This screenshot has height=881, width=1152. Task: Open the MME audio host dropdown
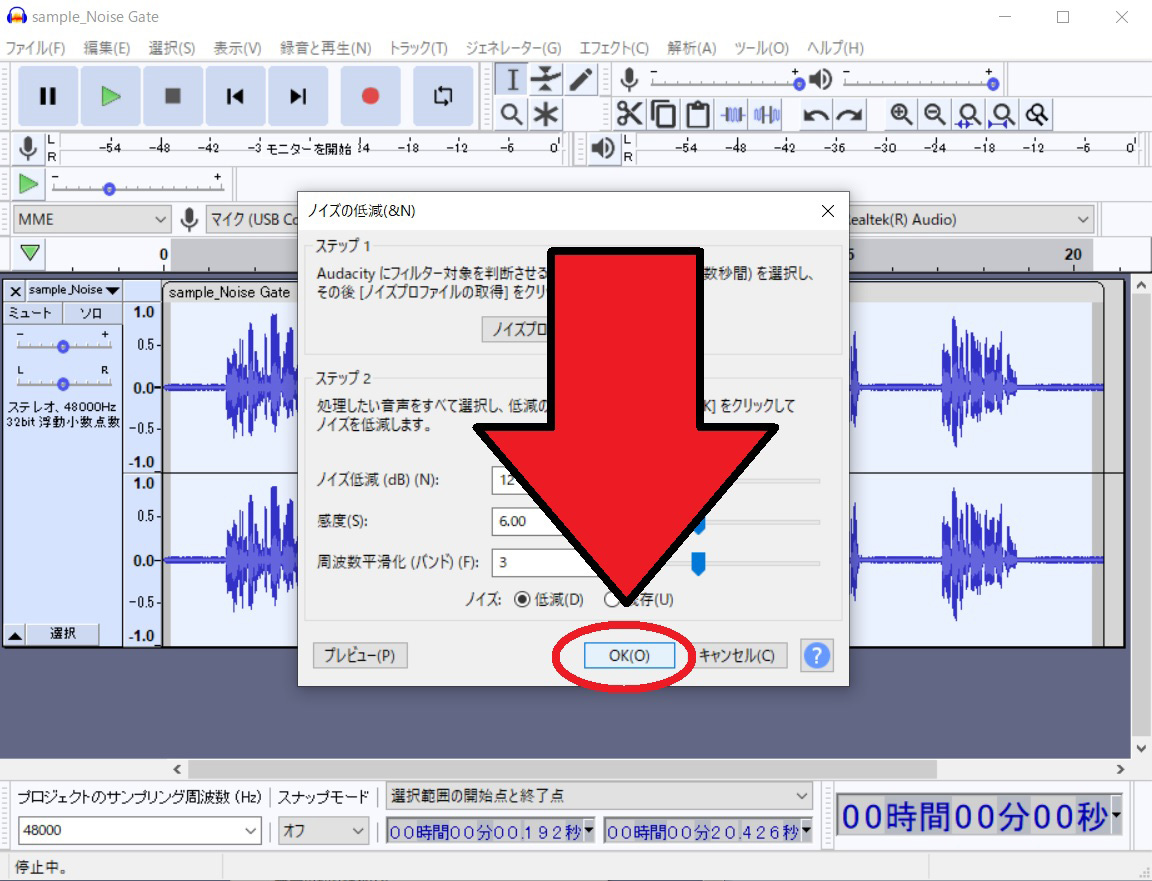coord(92,219)
